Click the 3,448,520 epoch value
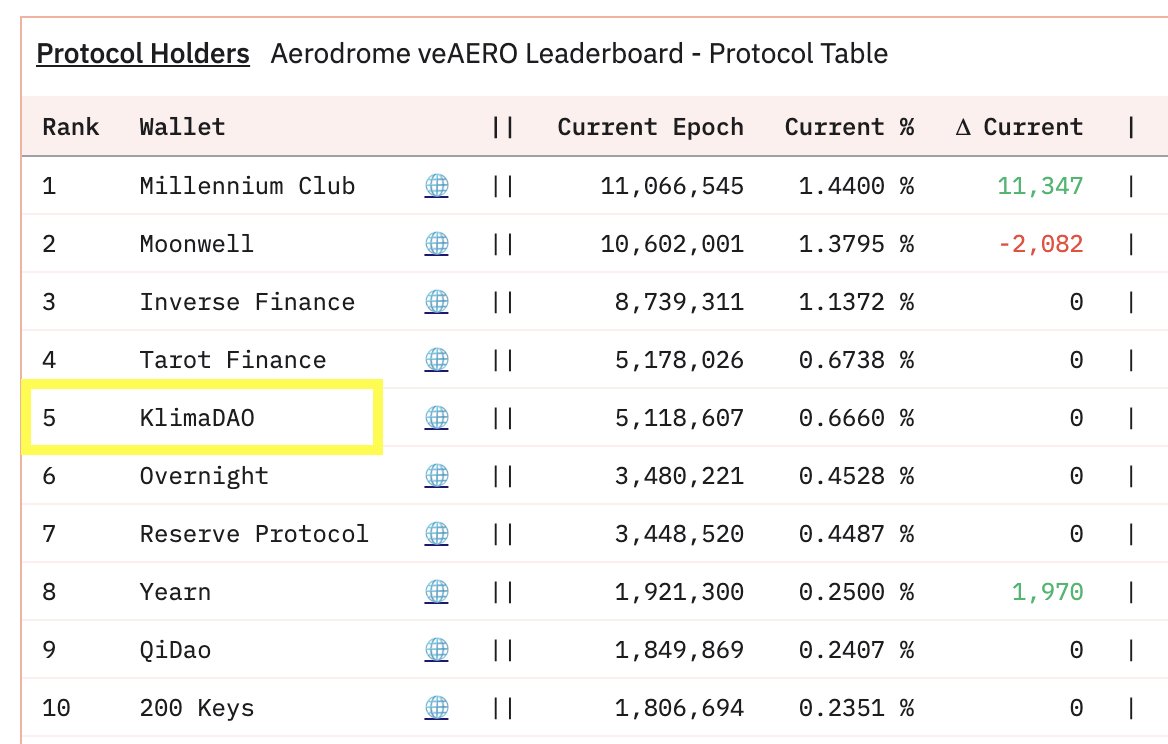 [679, 535]
